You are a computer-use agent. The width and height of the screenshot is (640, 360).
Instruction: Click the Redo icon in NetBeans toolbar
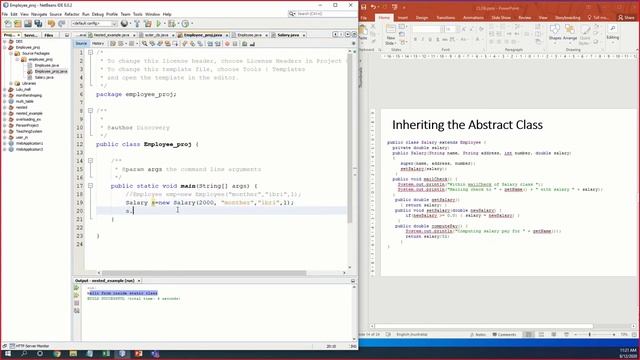(62, 24)
